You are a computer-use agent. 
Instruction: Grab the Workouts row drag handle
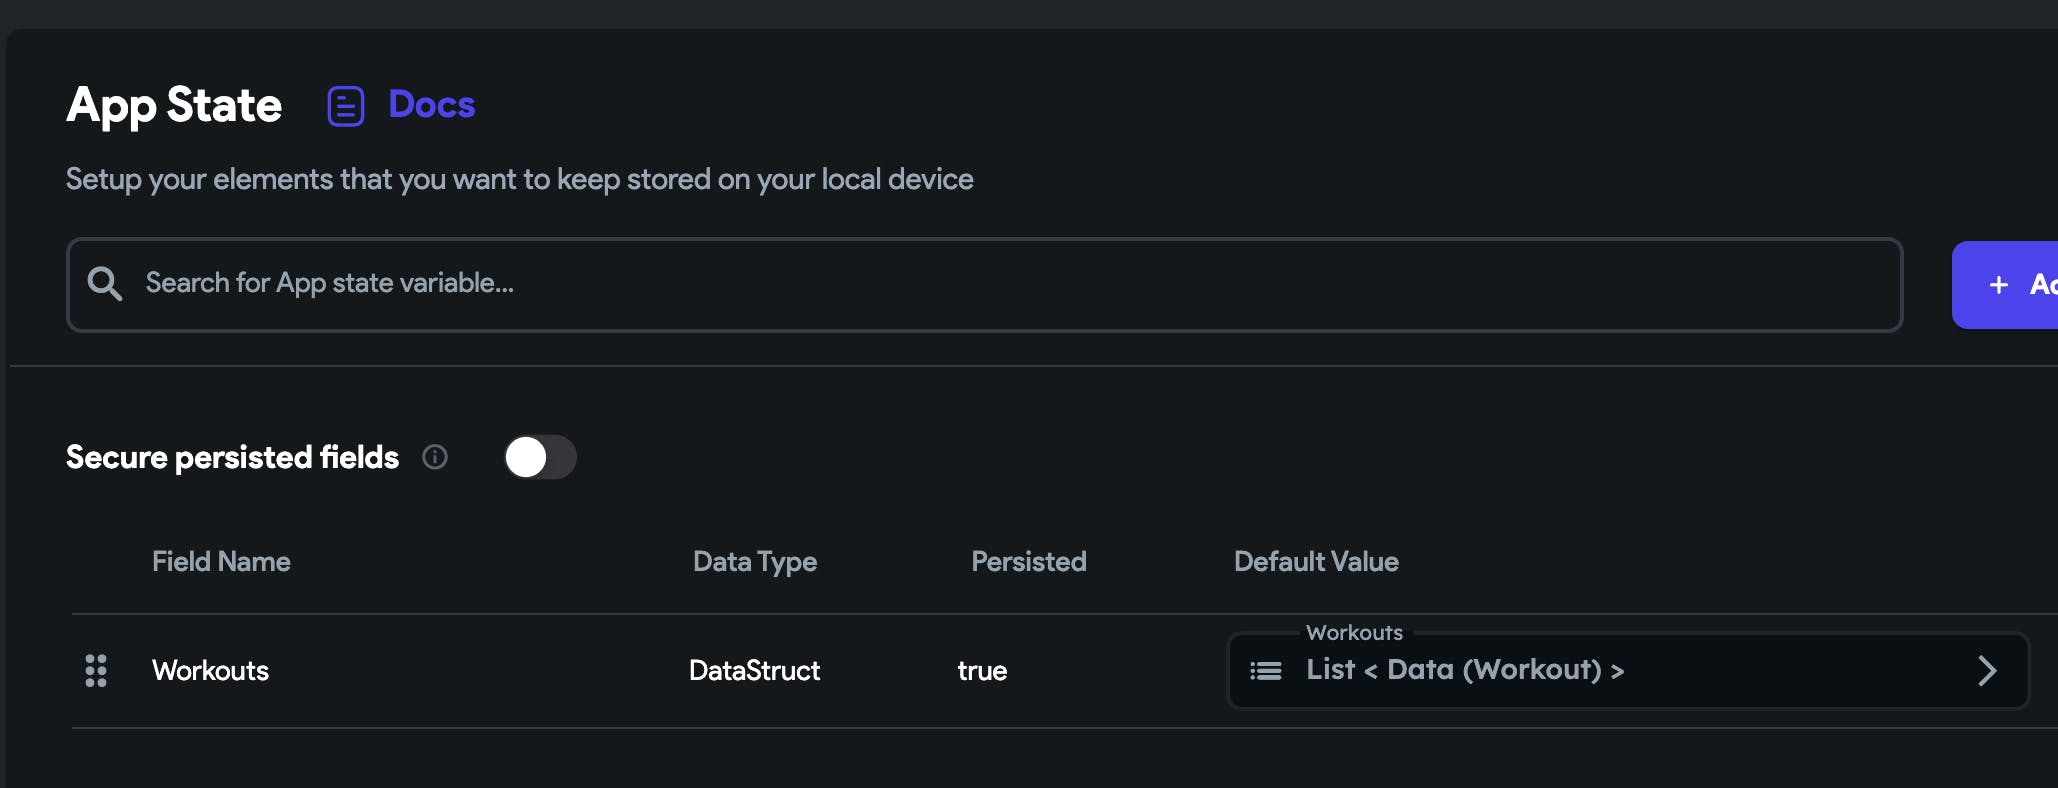96,670
